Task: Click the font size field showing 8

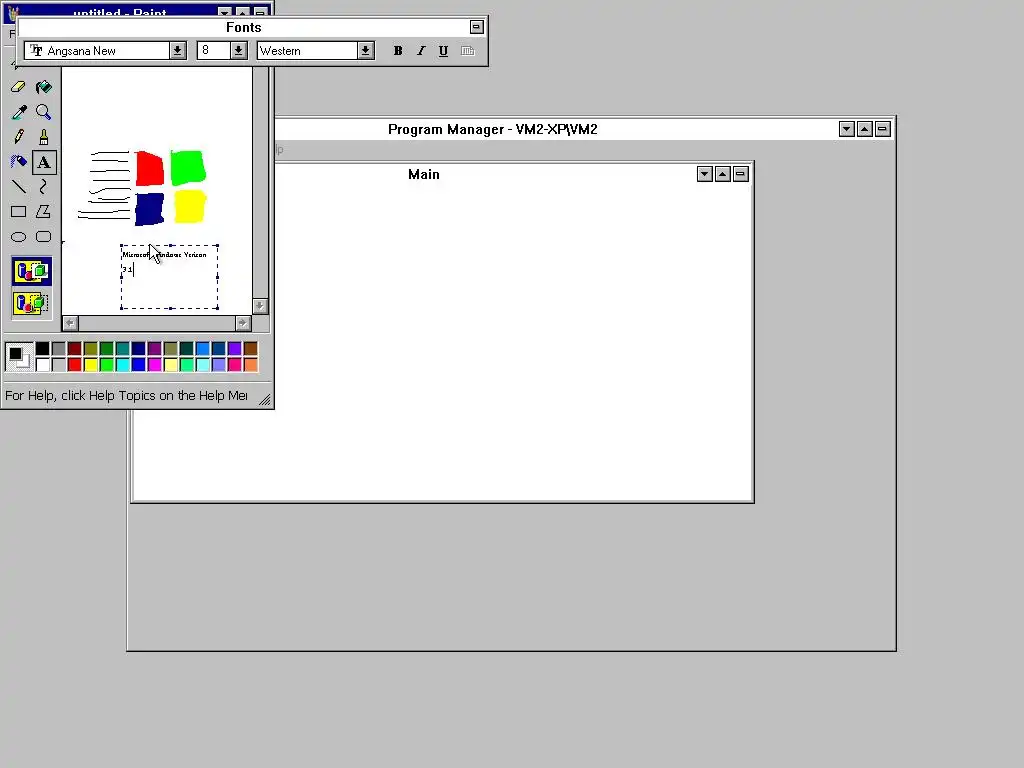Action: click(214, 51)
